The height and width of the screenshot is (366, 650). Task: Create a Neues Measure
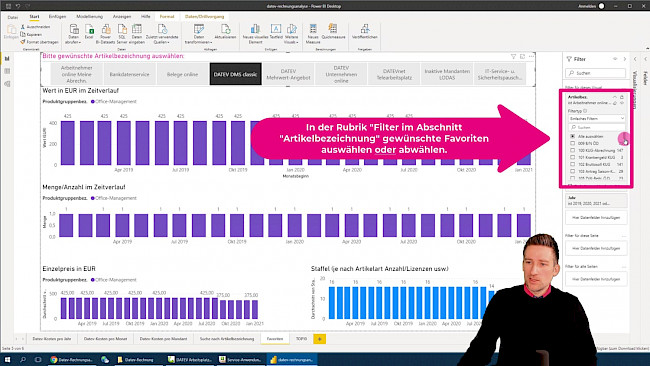313,34
